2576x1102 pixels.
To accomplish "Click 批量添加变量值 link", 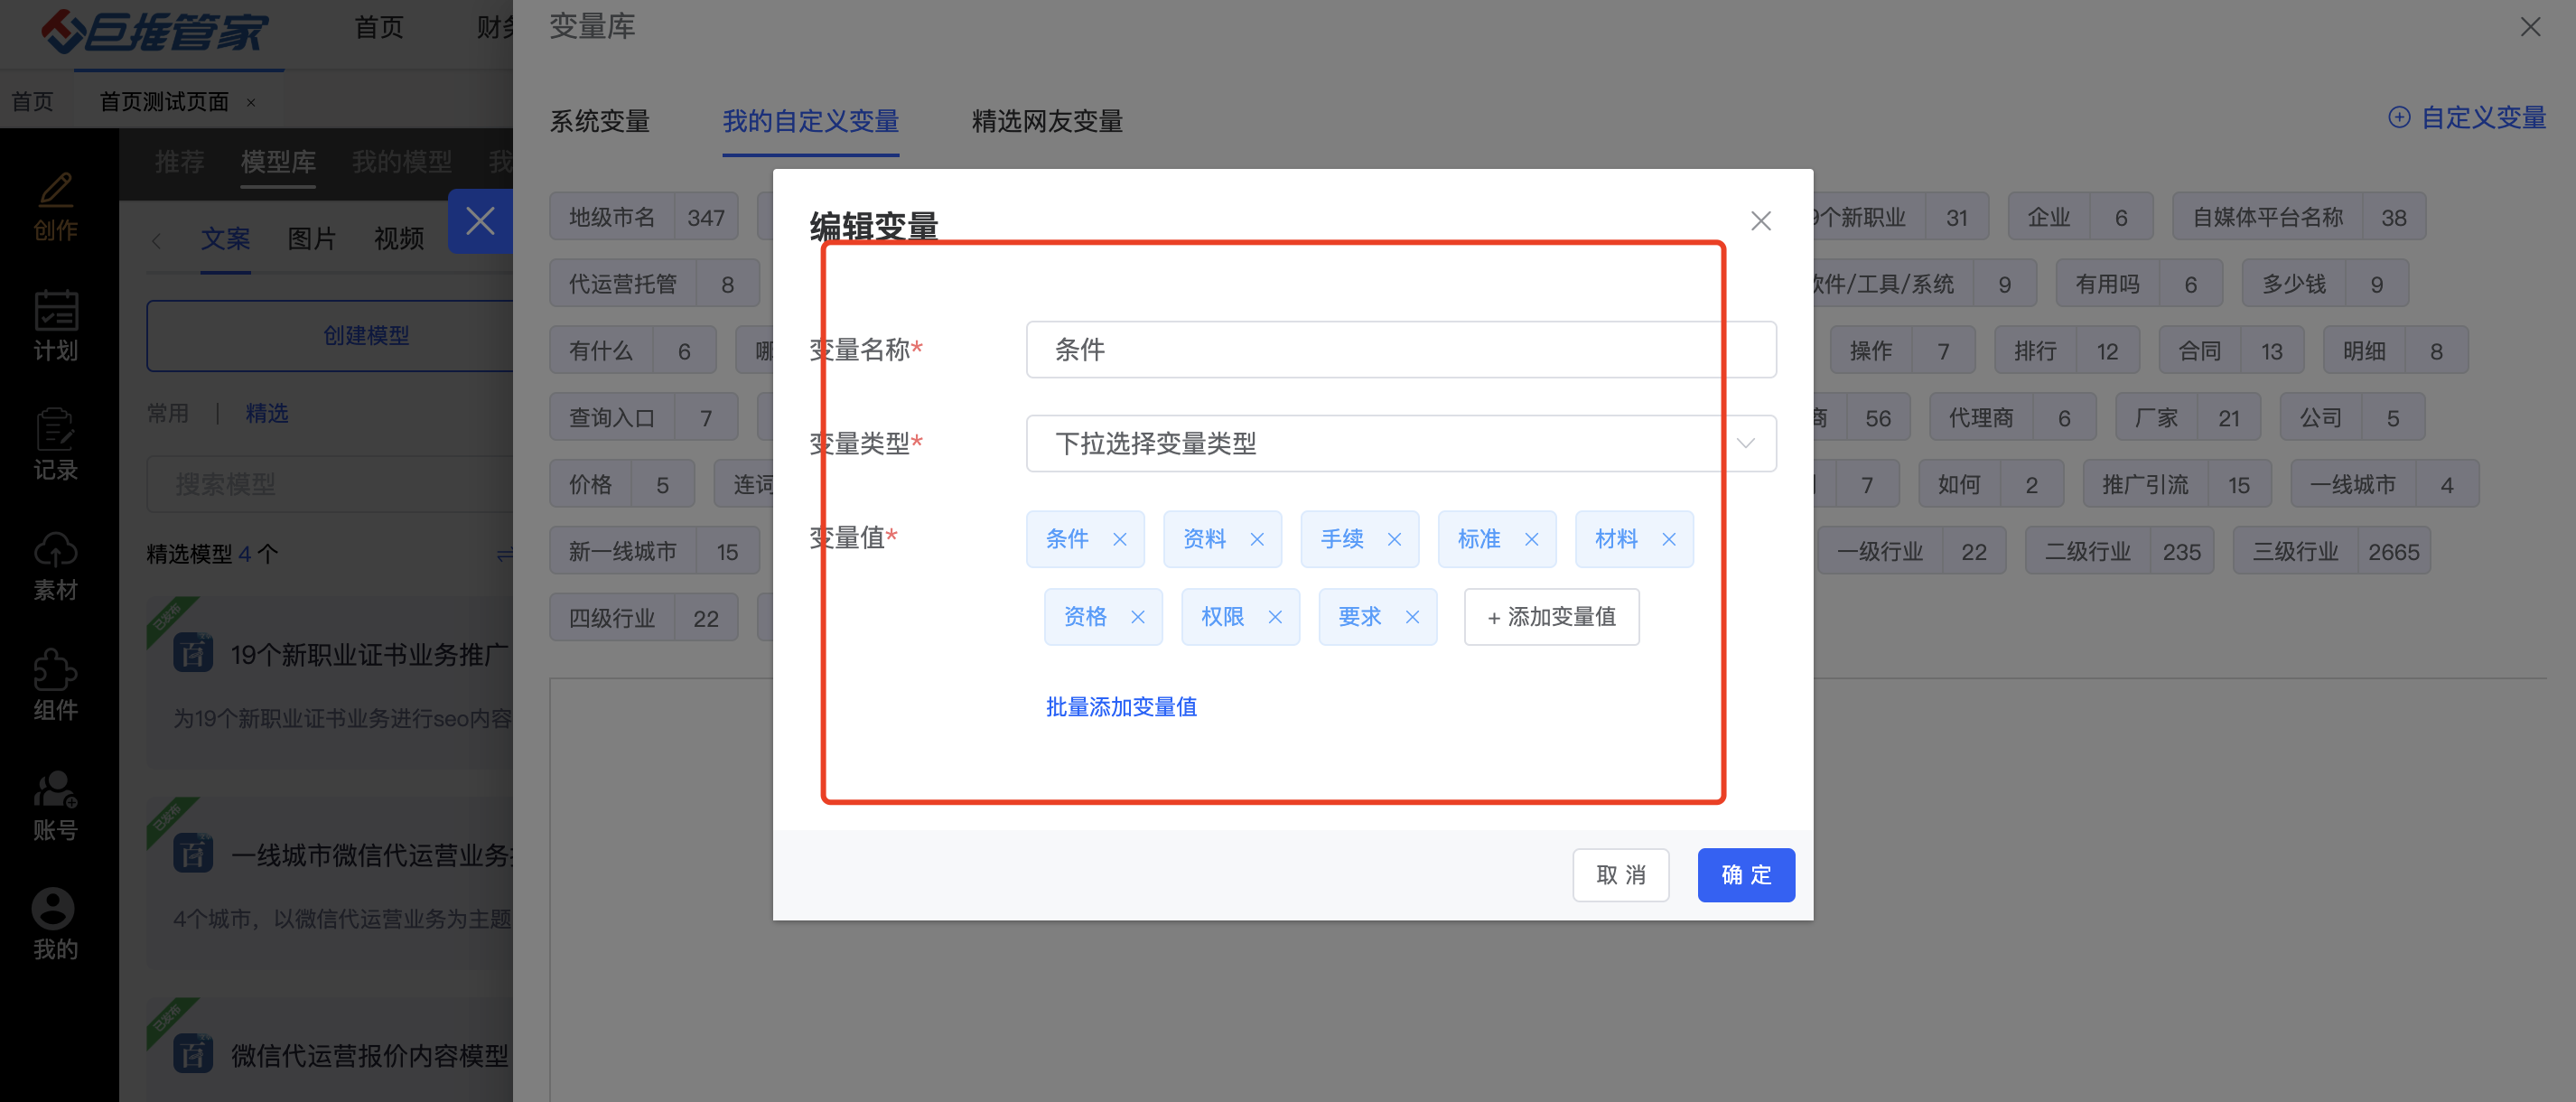I will [1121, 707].
